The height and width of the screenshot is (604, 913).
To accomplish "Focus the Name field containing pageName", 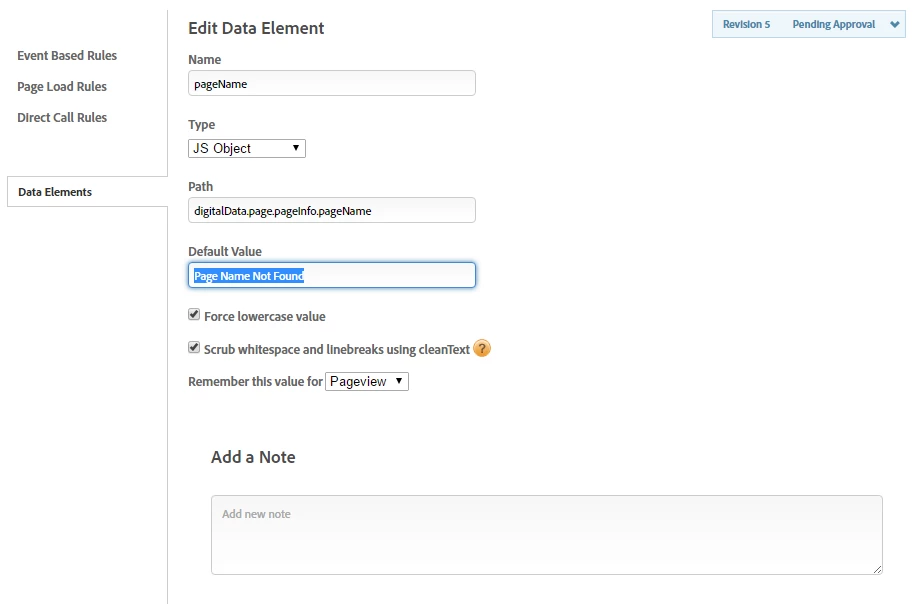I will [x=332, y=83].
